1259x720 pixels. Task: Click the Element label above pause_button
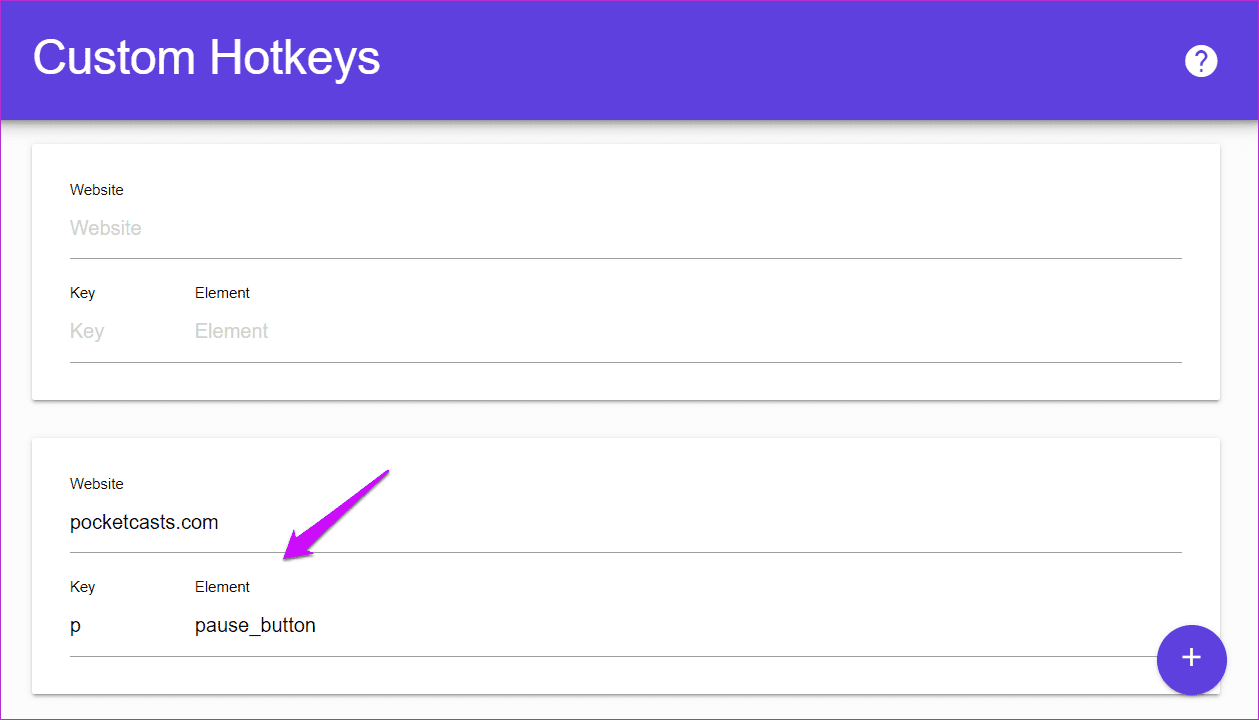point(222,587)
